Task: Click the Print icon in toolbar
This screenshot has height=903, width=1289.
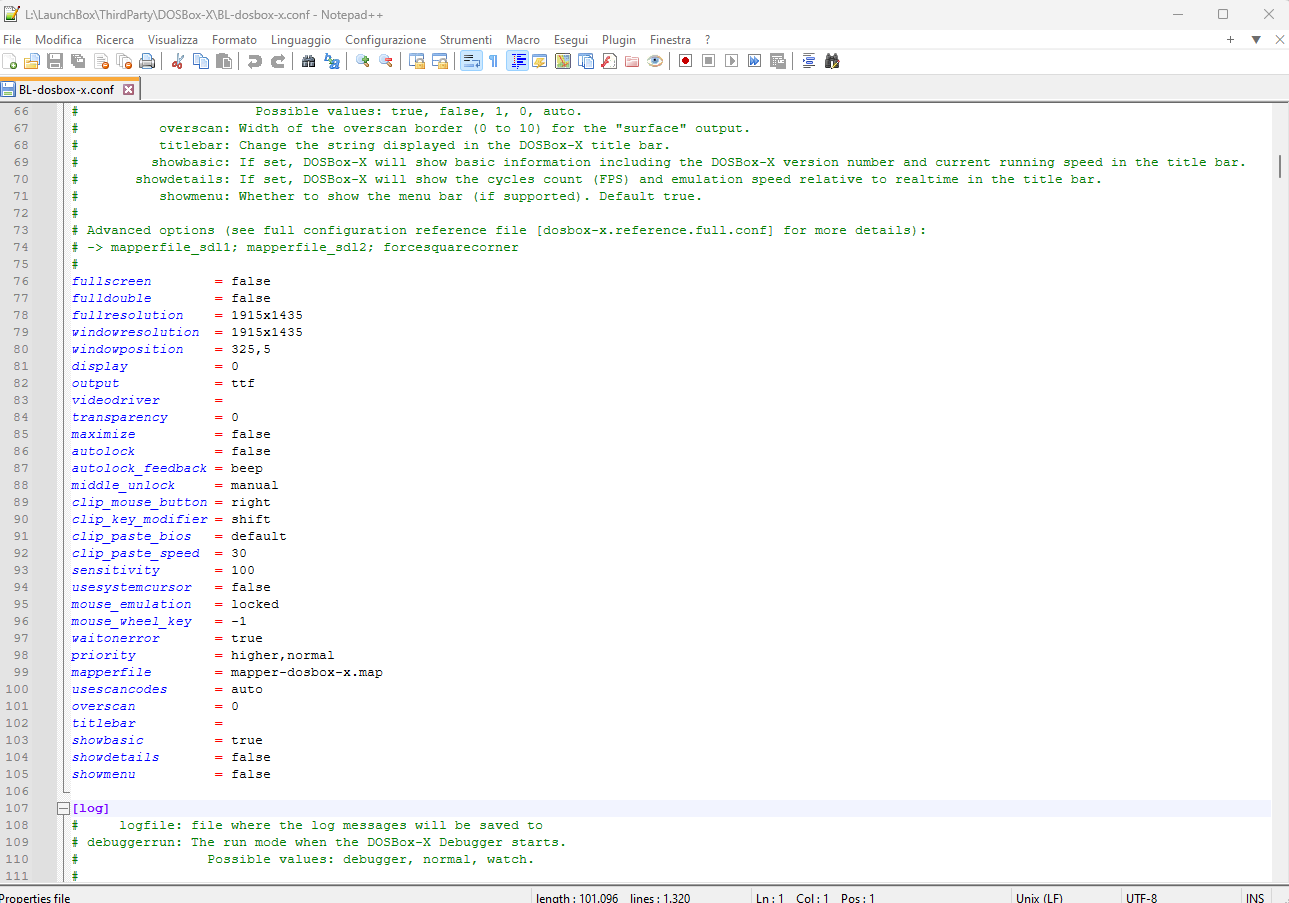Action: (x=147, y=61)
